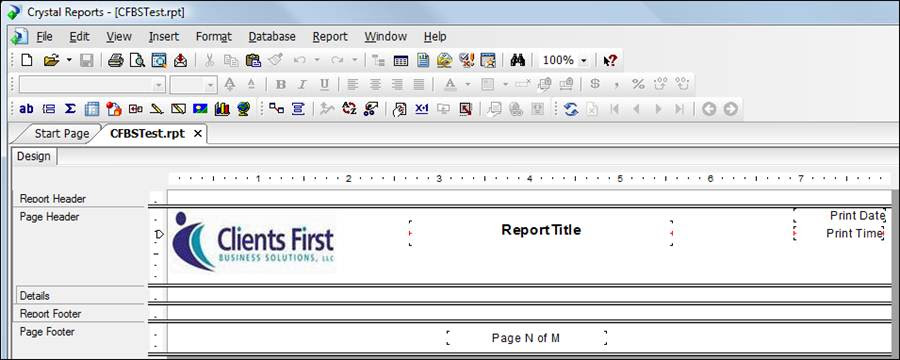This screenshot has width=900, height=360.
Task: Insert a cross-tab grid icon
Action: 92,109
